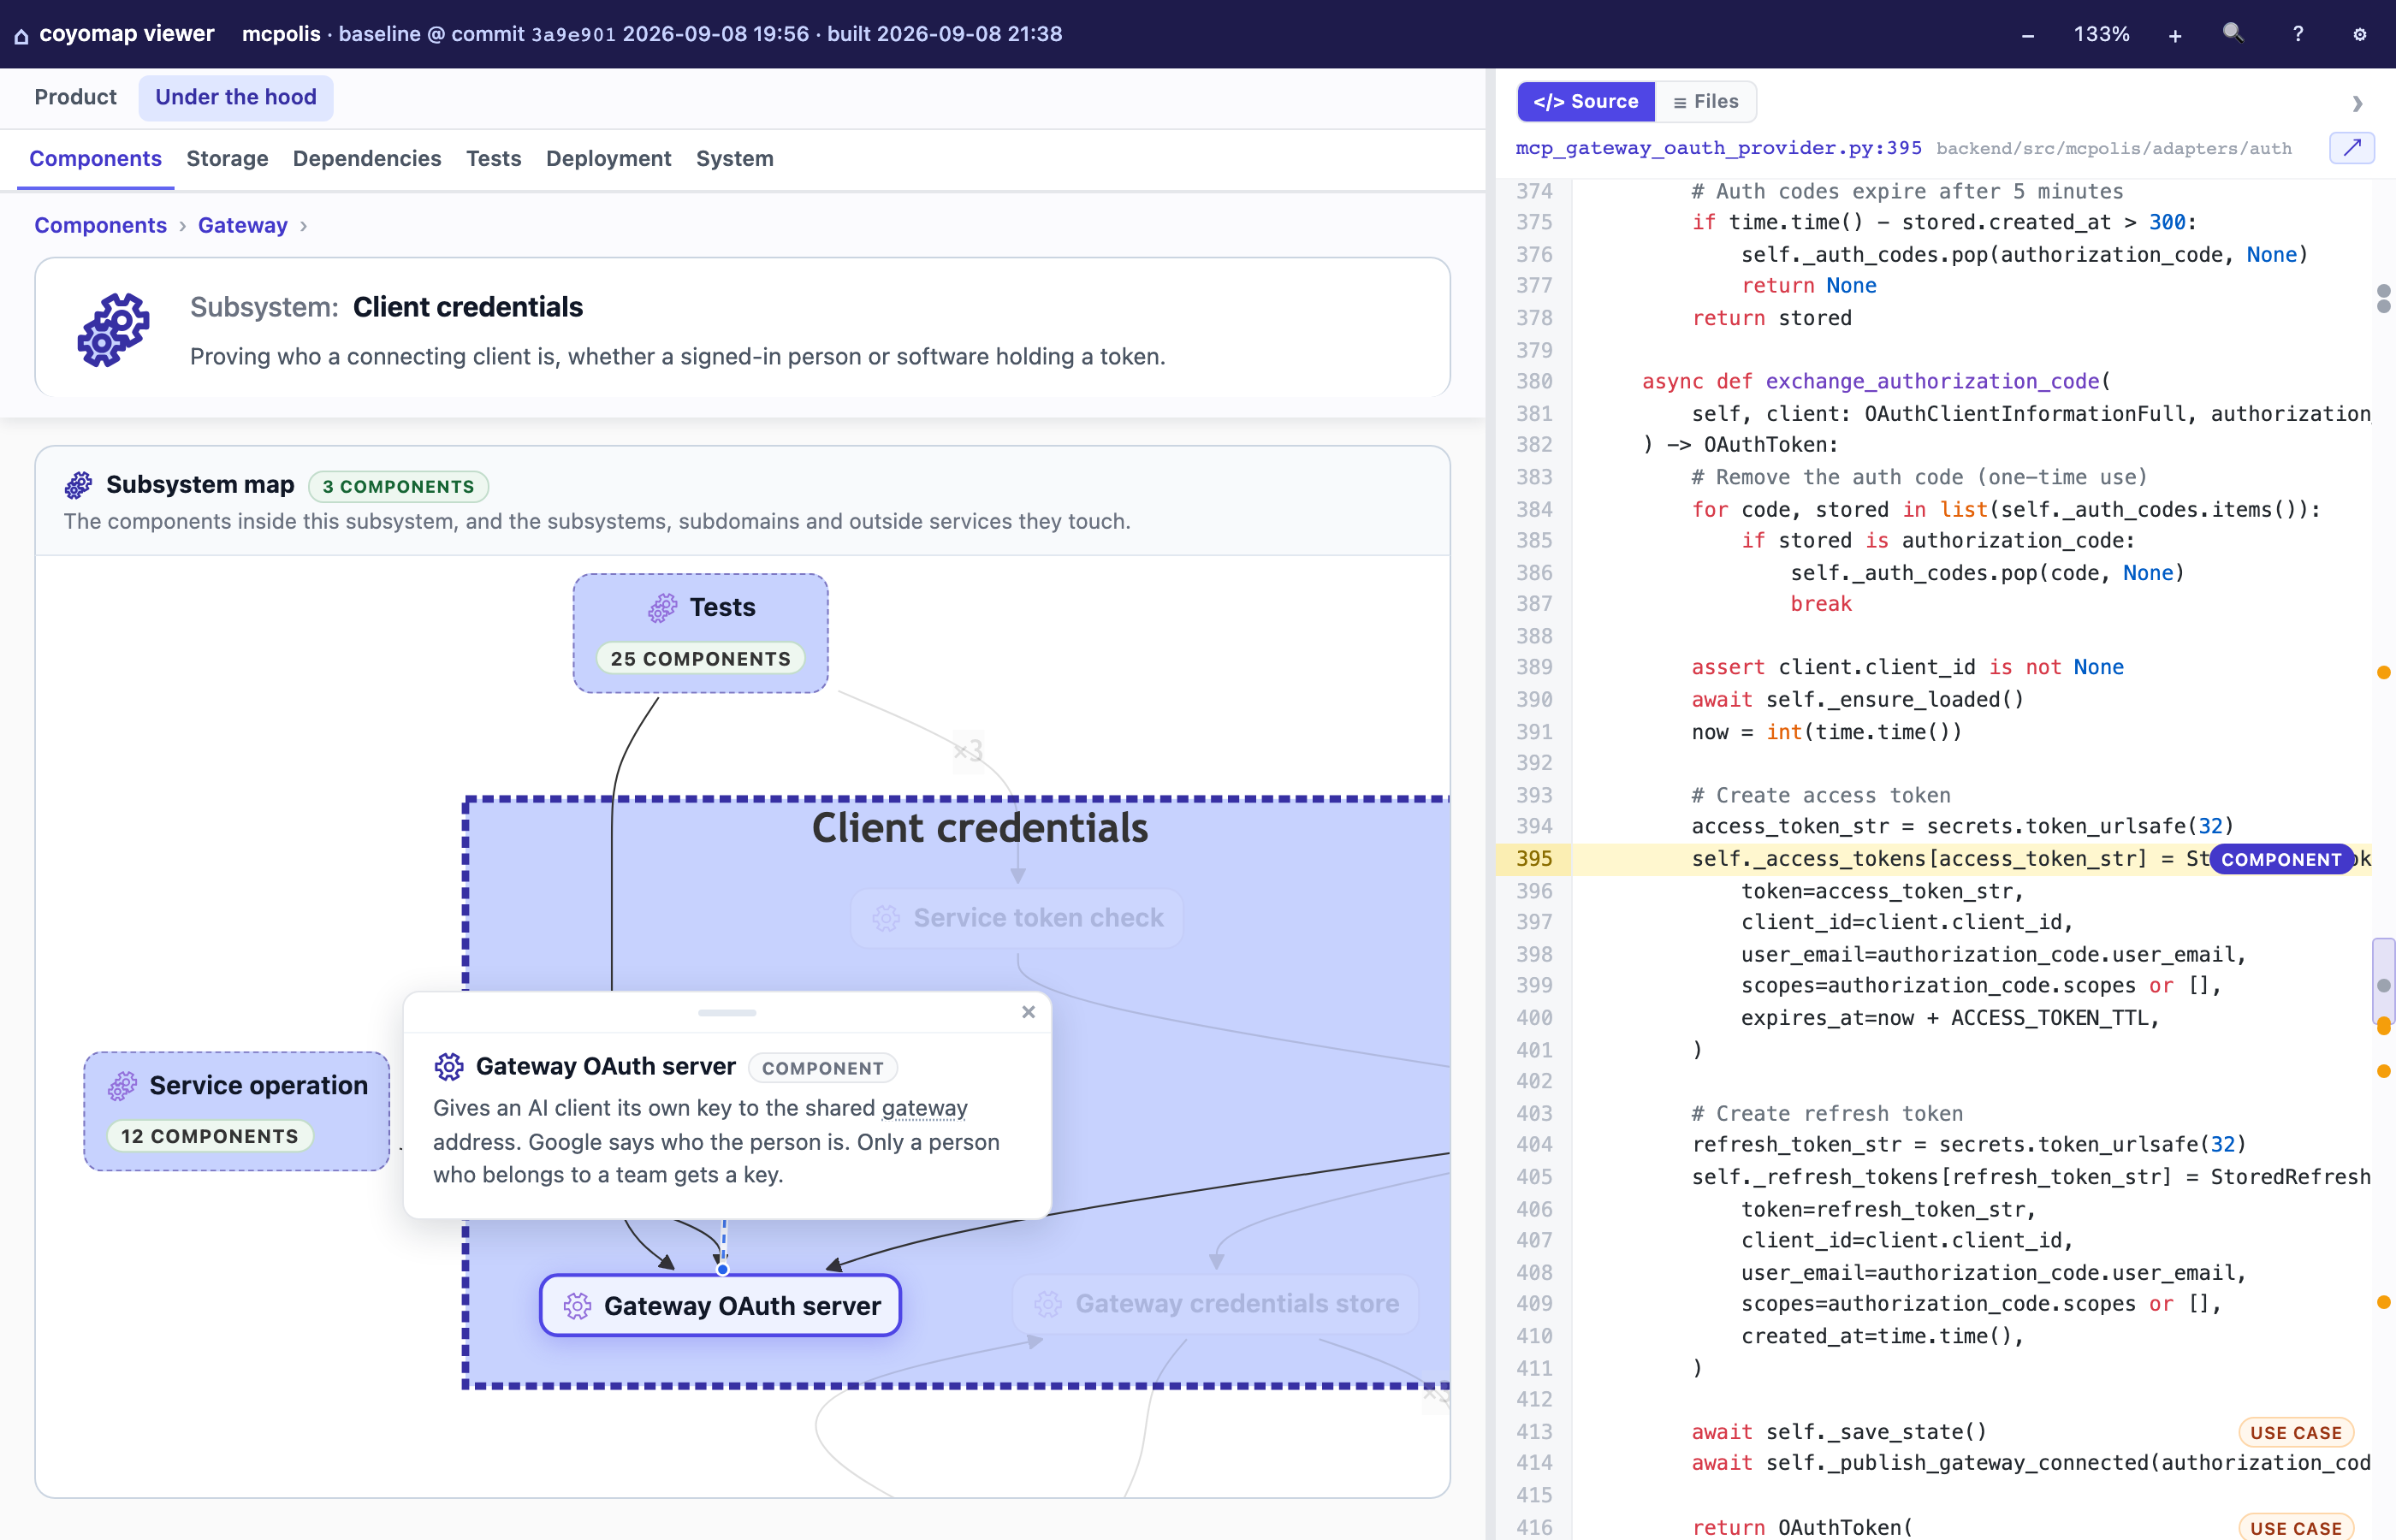Click the popup Gateway OAuth server icon
Image resolution: width=2396 pixels, height=1540 pixels.
coord(449,1066)
